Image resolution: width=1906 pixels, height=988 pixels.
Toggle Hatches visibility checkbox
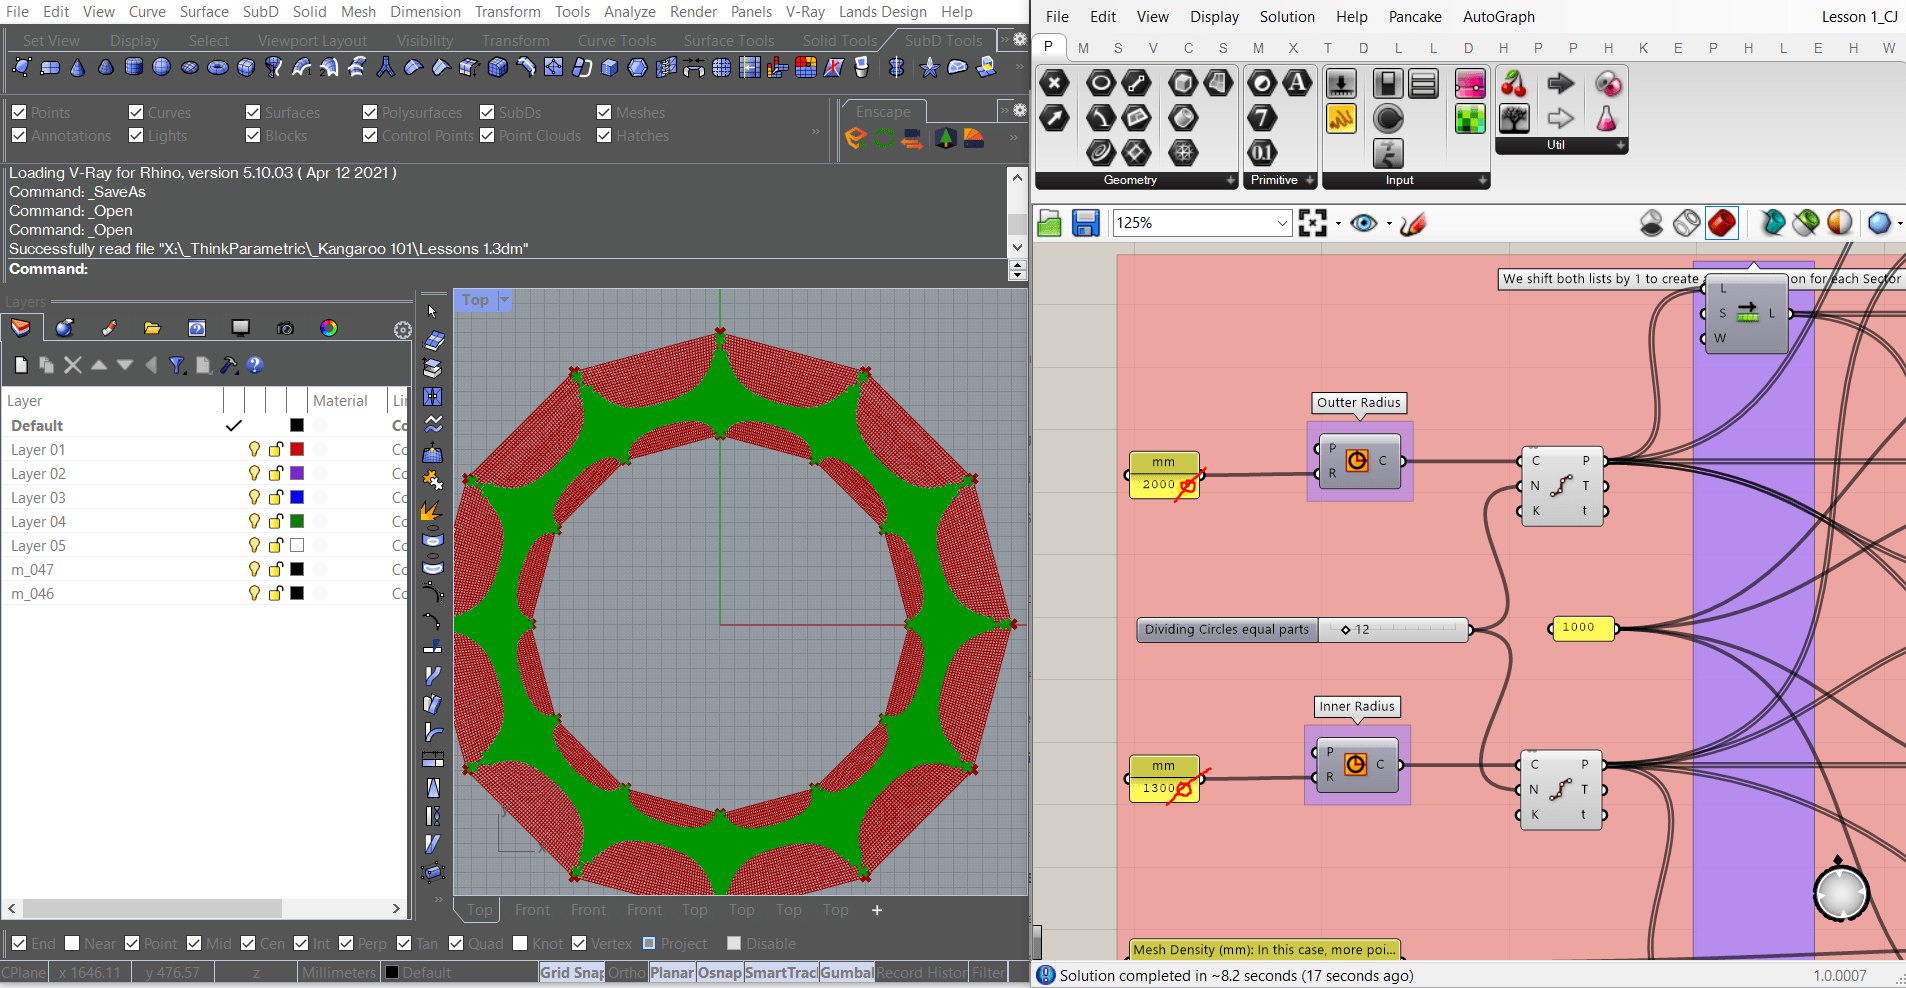pos(604,136)
